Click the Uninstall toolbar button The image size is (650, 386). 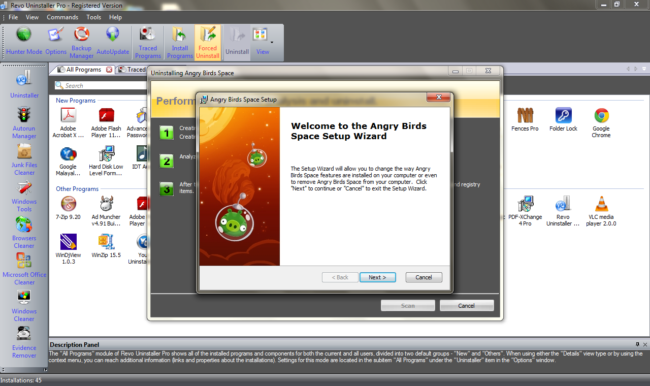click(237, 41)
